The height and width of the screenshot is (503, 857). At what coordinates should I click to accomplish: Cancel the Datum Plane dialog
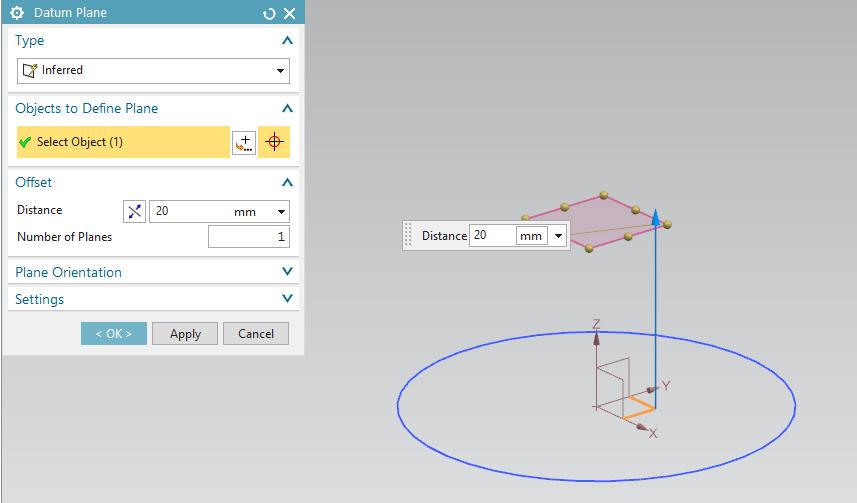[x=256, y=334]
